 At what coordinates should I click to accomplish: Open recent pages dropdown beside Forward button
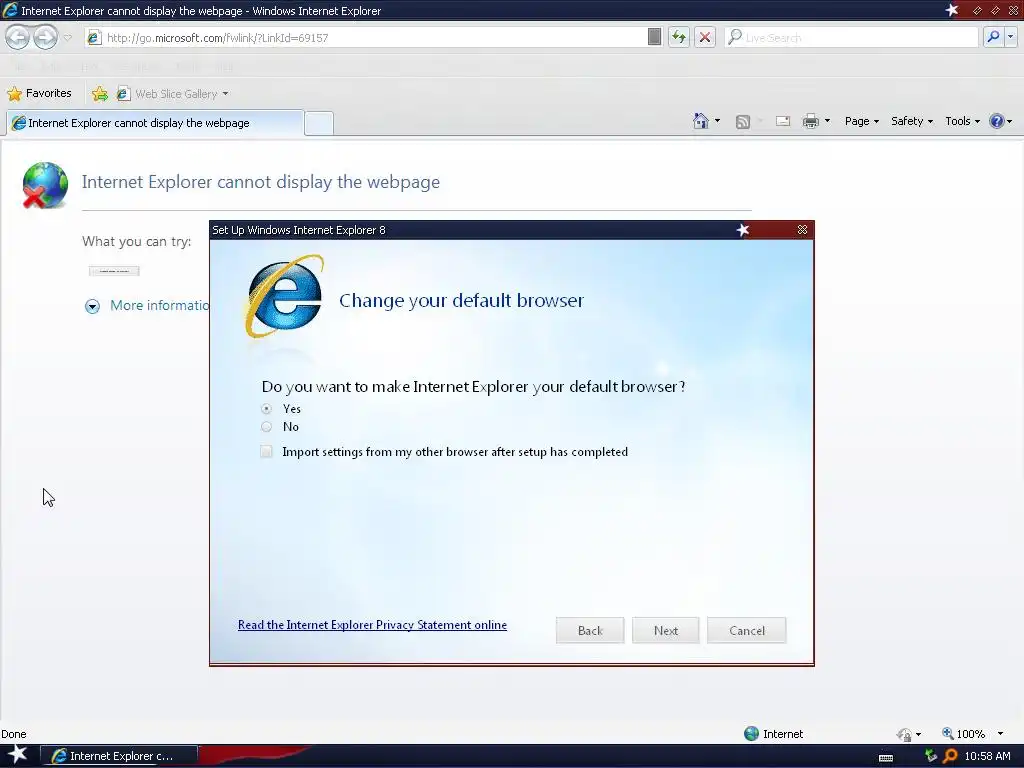point(67,37)
